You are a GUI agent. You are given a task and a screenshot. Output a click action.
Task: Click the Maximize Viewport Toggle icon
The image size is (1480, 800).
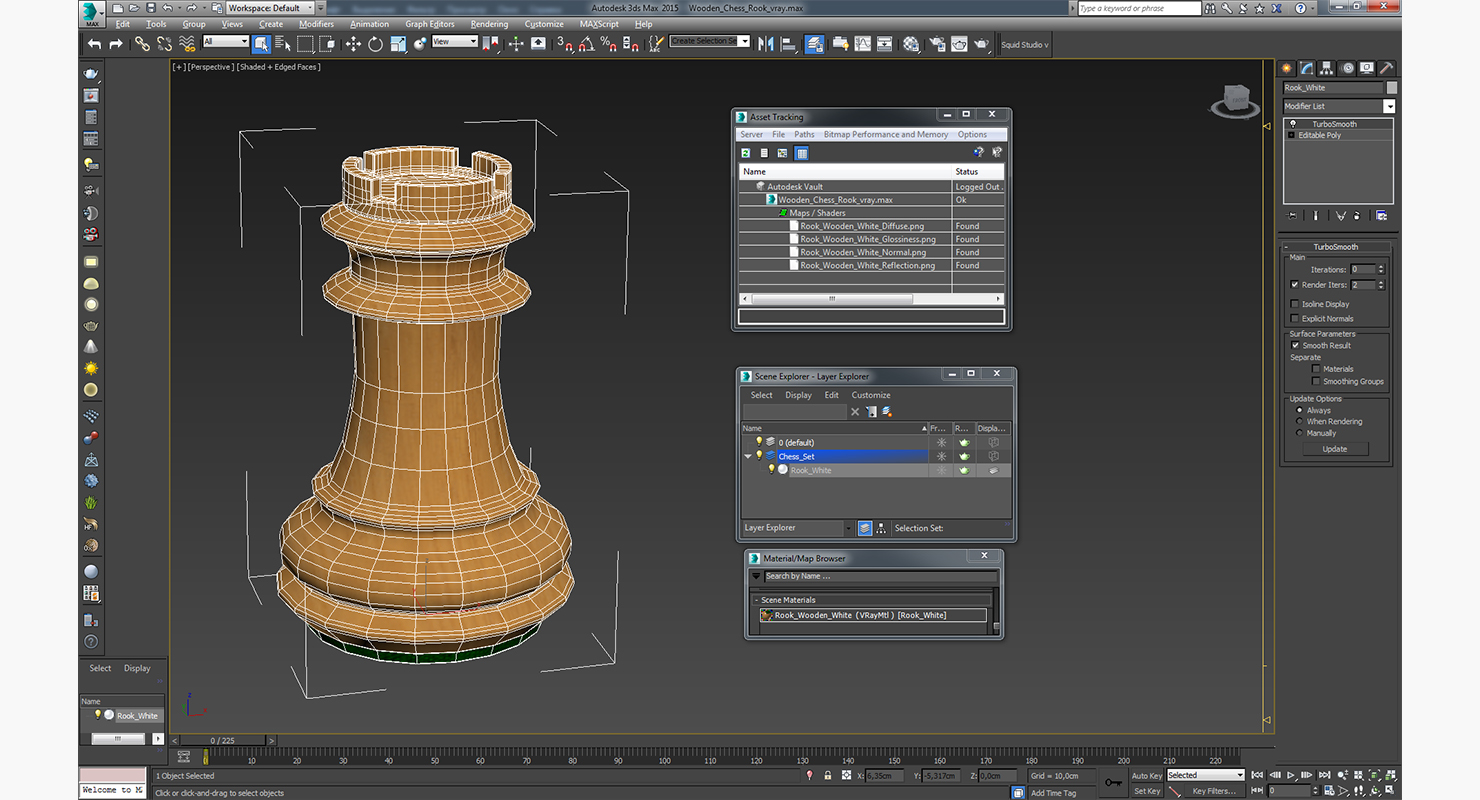[x=1392, y=791]
